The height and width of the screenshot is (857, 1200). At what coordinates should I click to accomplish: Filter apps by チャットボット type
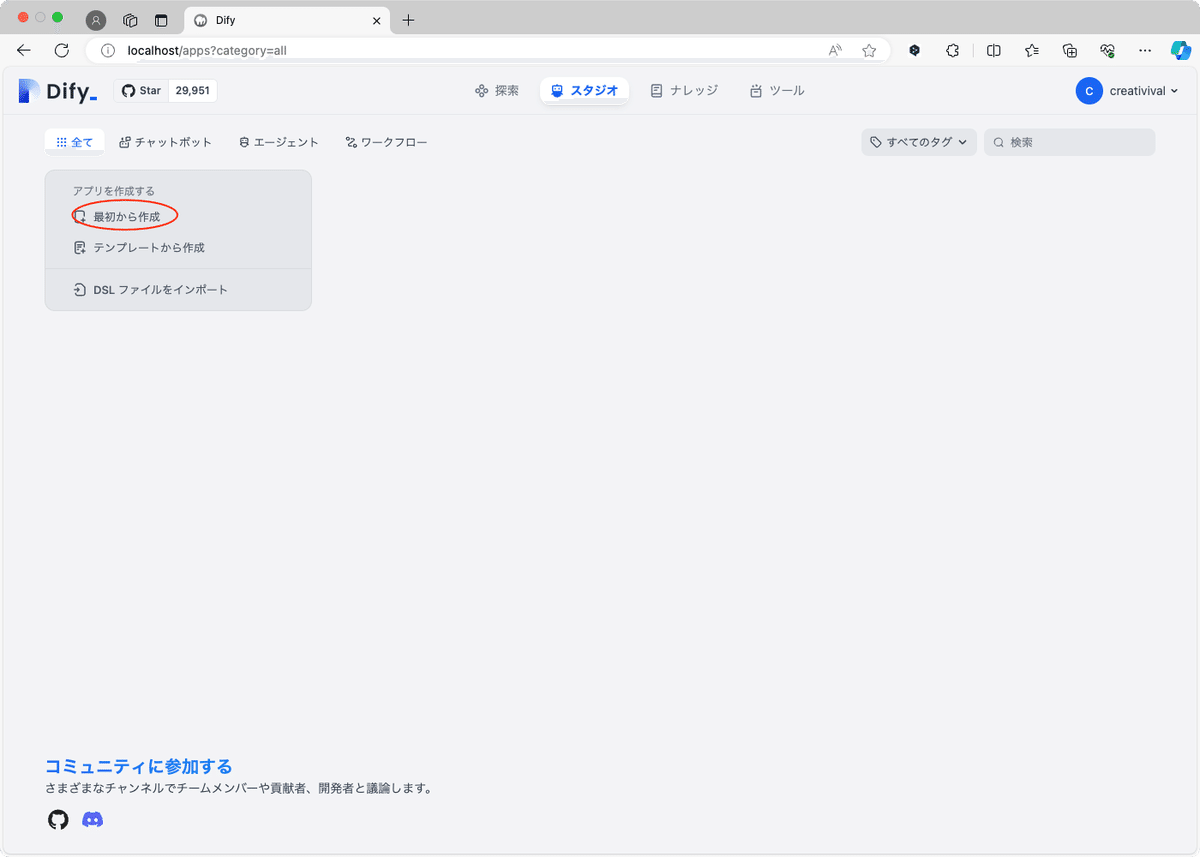tap(165, 141)
